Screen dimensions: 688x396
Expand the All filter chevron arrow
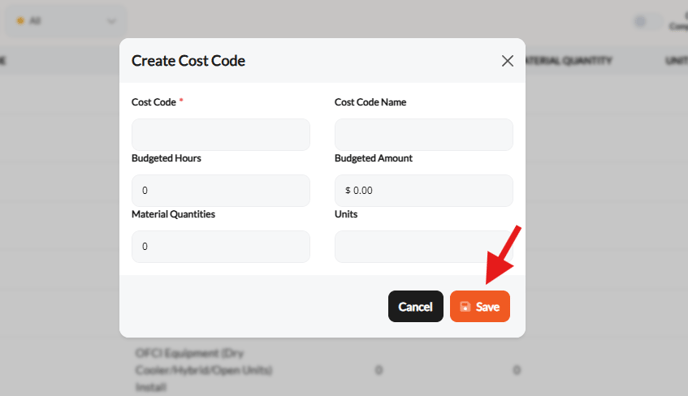(x=111, y=21)
